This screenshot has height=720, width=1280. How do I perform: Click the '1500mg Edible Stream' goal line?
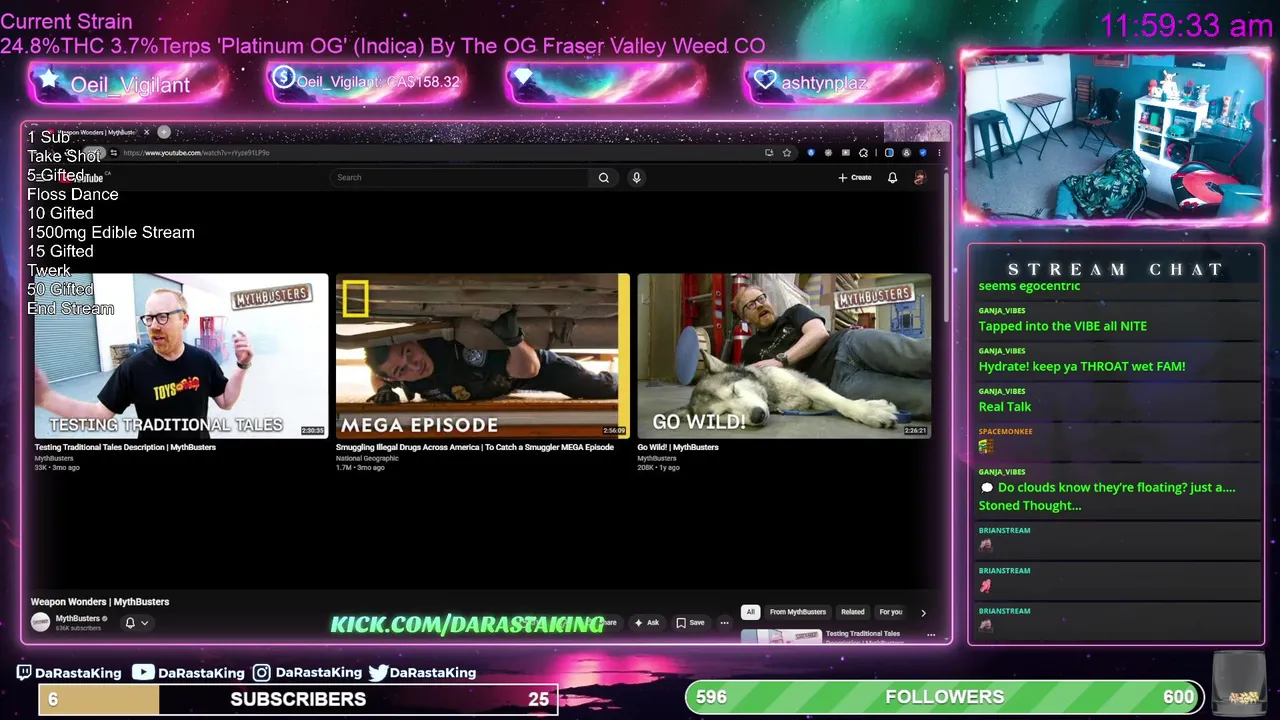111,232
